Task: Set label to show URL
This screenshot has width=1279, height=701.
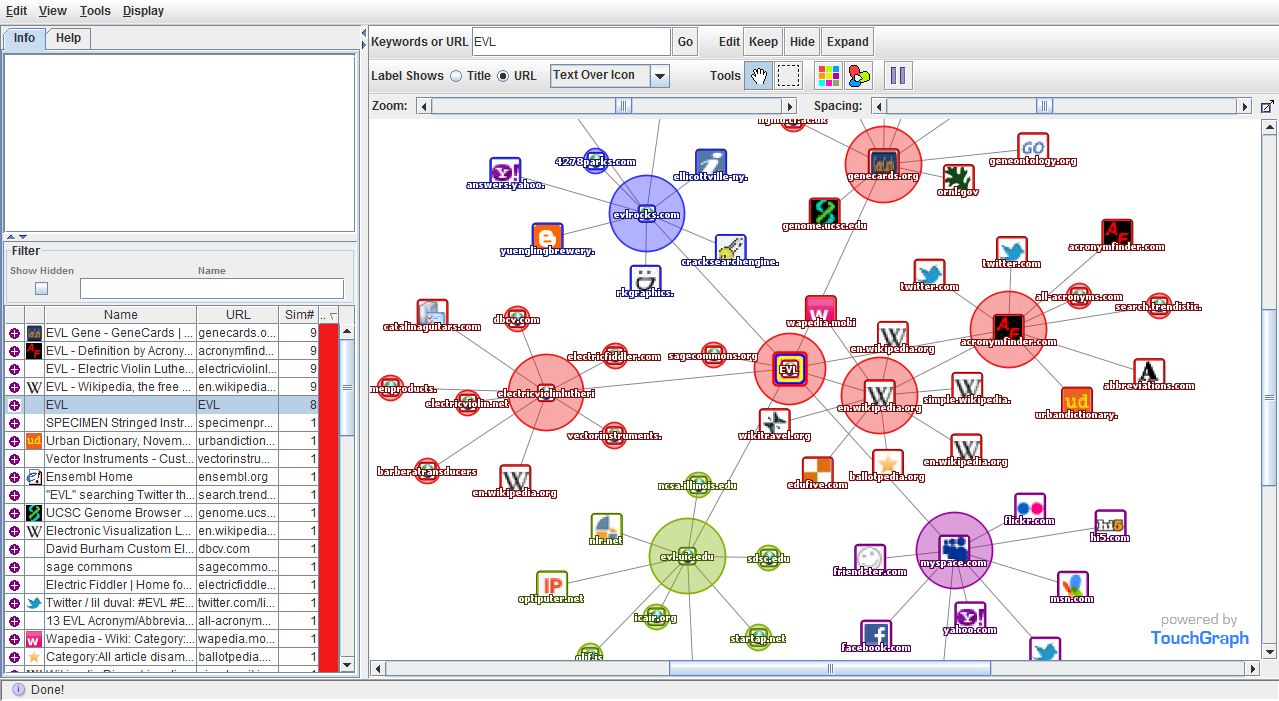Action: (x=503, y=76)
